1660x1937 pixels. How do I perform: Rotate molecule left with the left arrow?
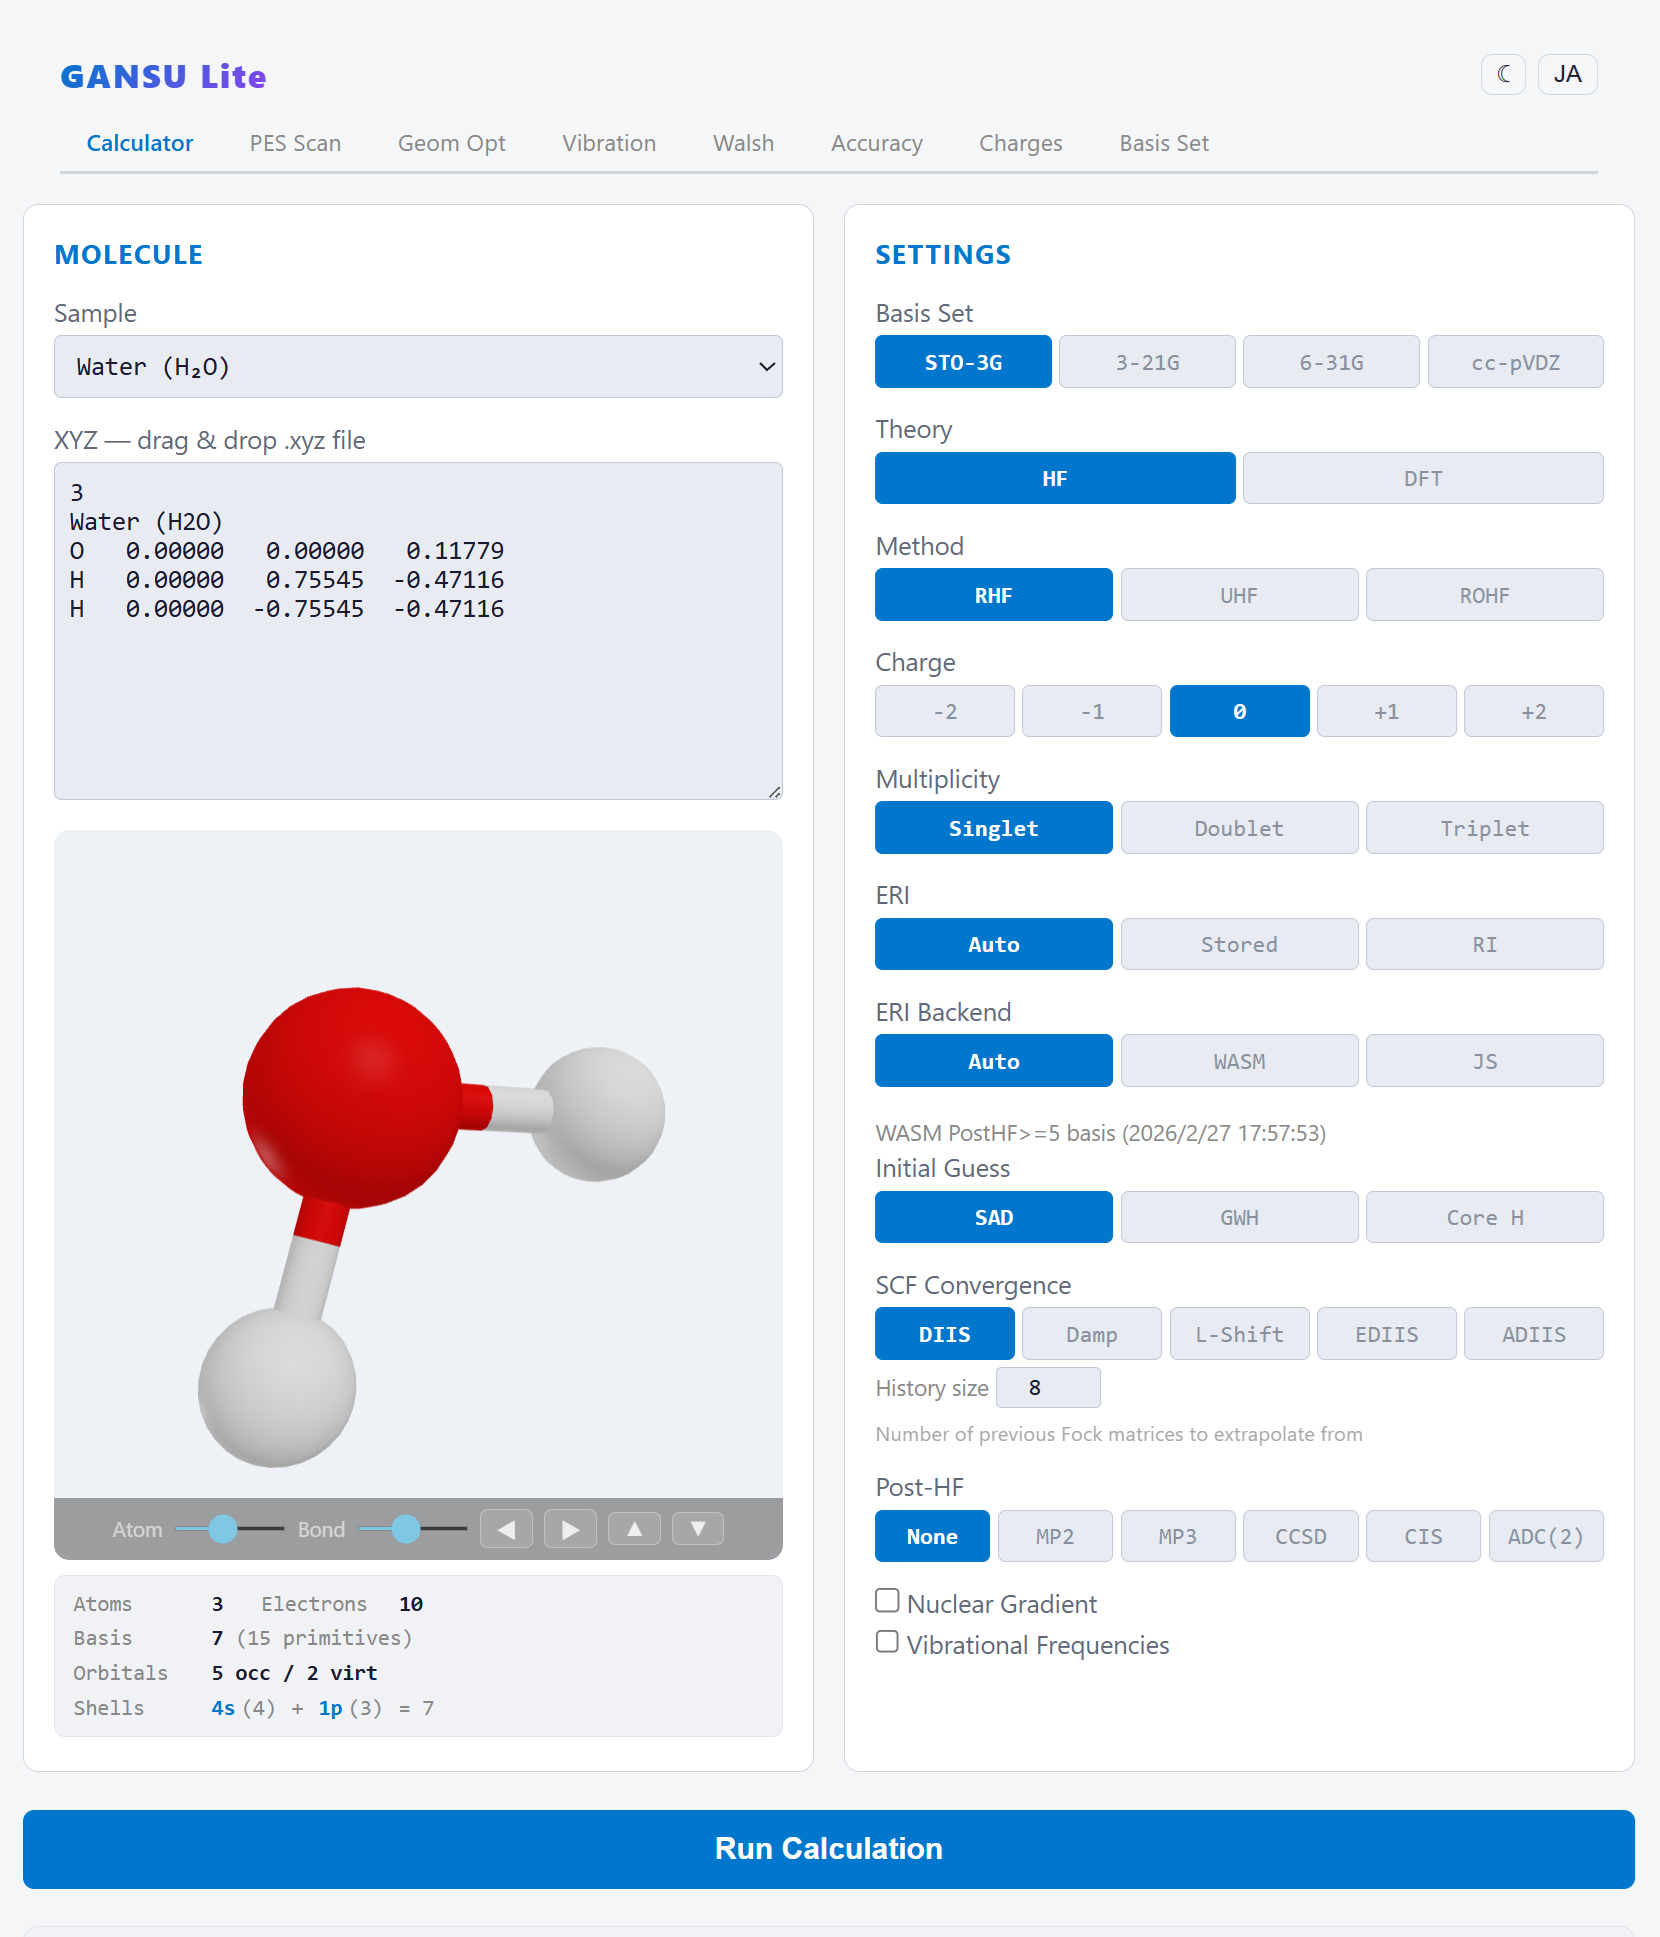[x=506, y=1529]
